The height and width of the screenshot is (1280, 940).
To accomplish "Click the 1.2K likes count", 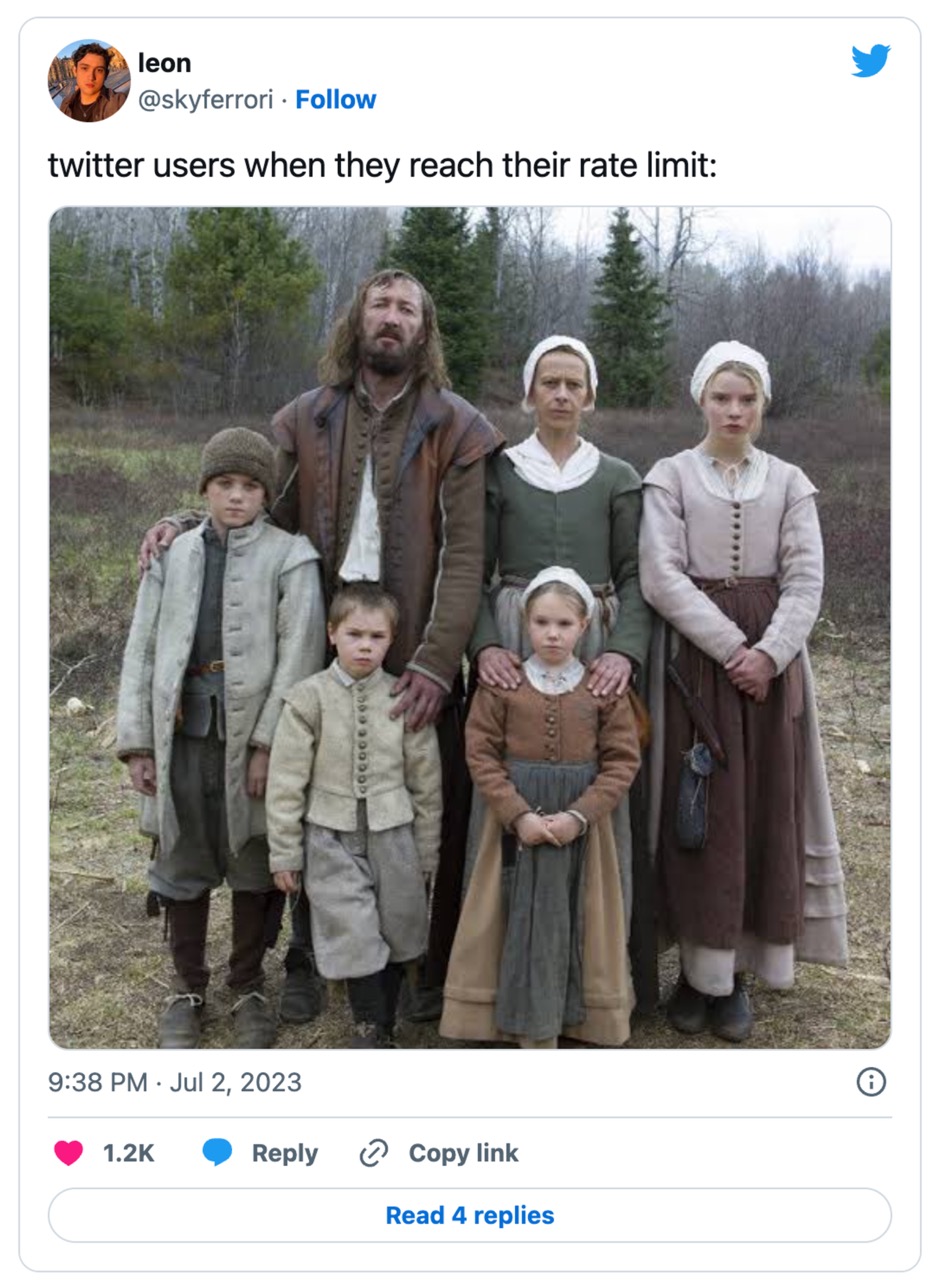I will [129, 1153].
